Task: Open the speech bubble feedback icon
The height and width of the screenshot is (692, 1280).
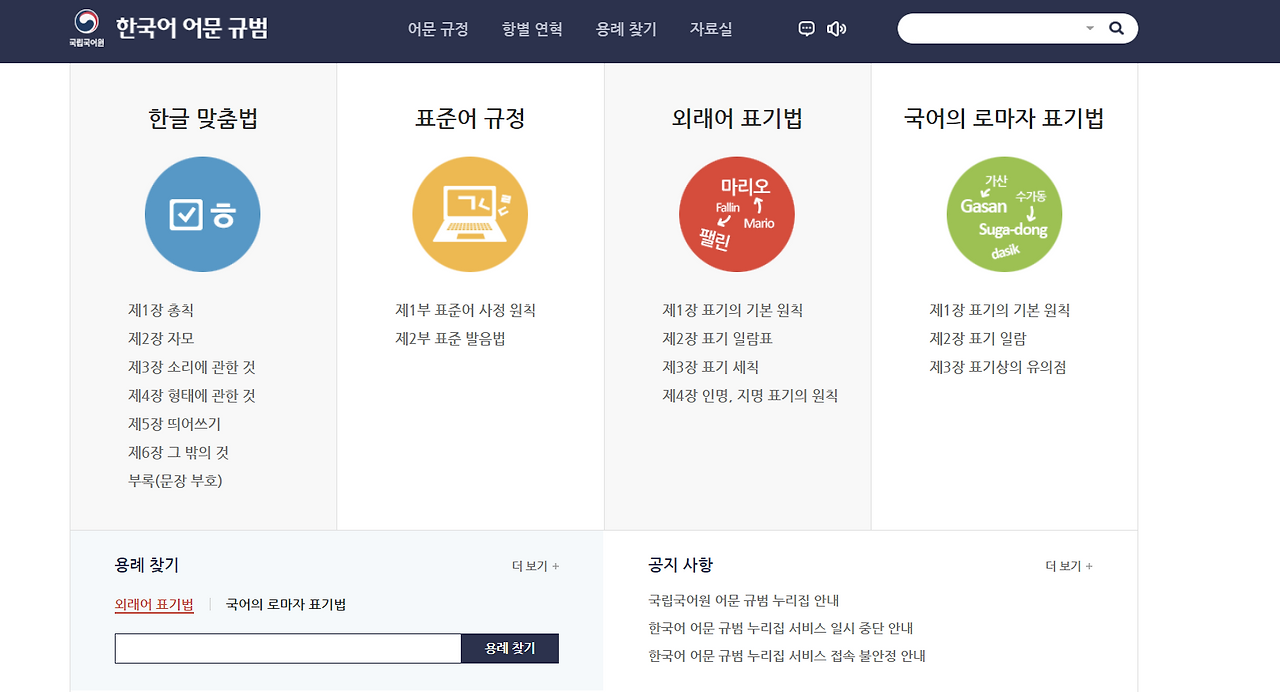Action: [x=806, y=29]
